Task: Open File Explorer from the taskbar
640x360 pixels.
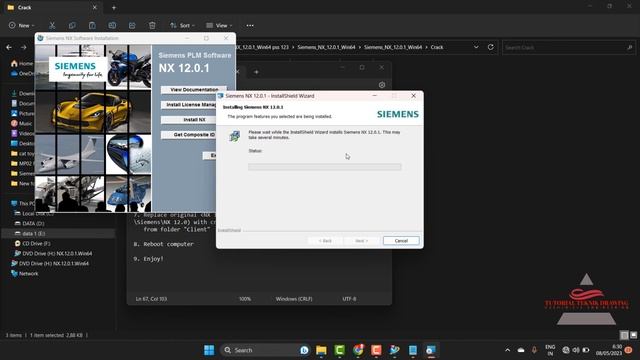Action: tap(321, 350)
